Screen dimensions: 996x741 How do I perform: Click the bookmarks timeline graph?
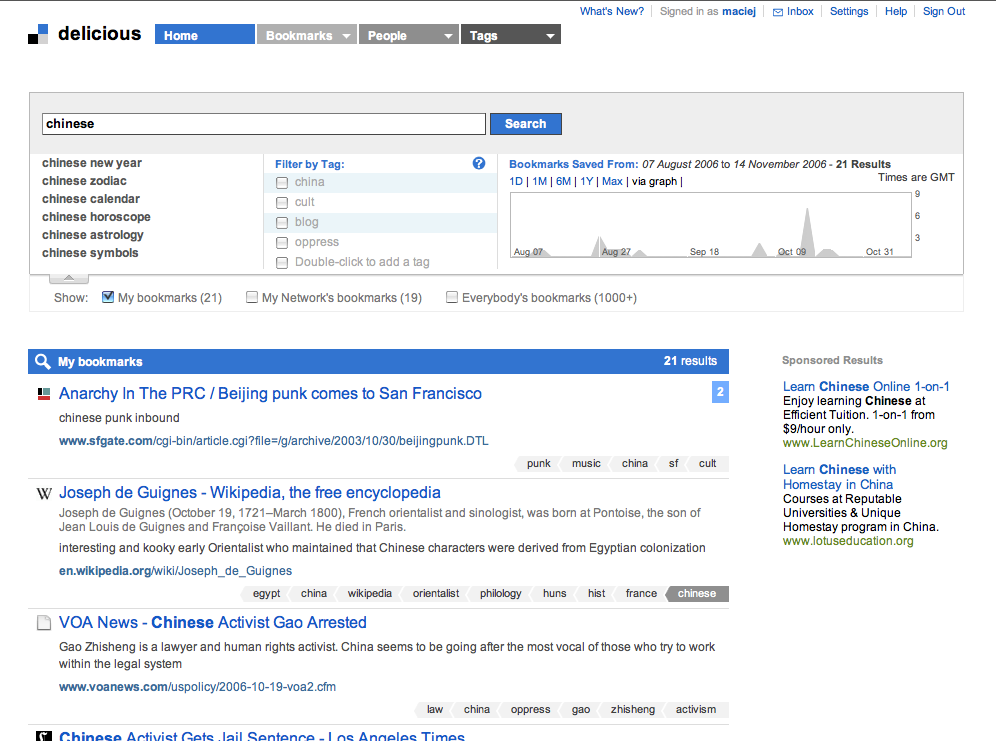click(x=711, y=225)
